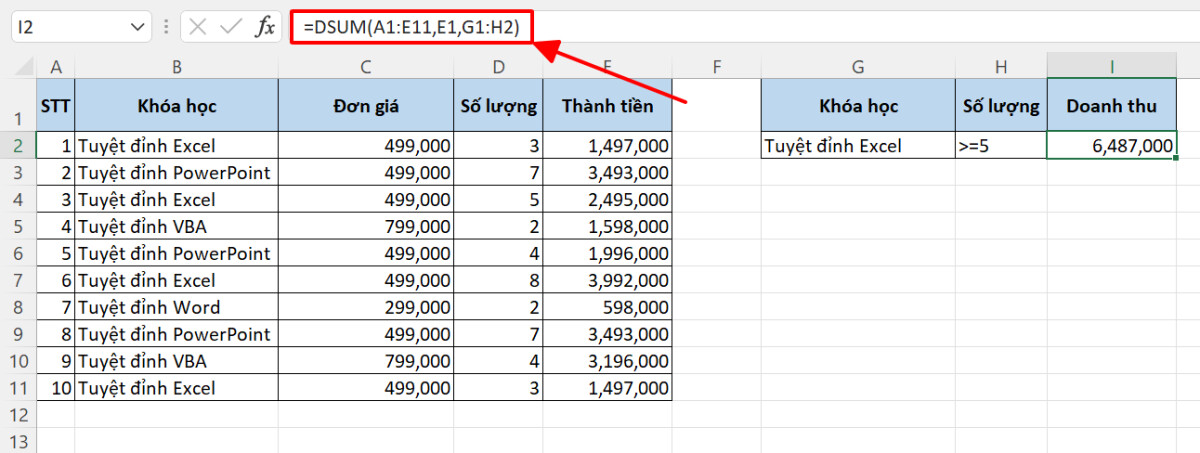The width and height of the screenshot is (1200, 453).
Task: Click Tuyệt đỉnh VBA in row 10
Action: click(x=176, y=361)
